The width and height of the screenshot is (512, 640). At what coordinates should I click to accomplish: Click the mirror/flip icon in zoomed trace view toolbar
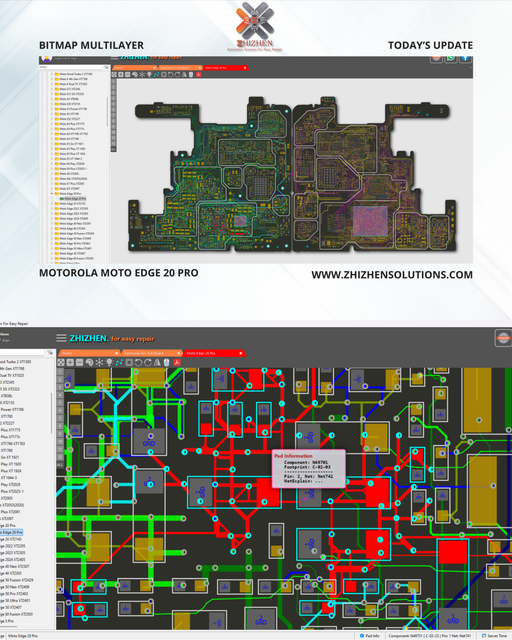click(157, 362)
